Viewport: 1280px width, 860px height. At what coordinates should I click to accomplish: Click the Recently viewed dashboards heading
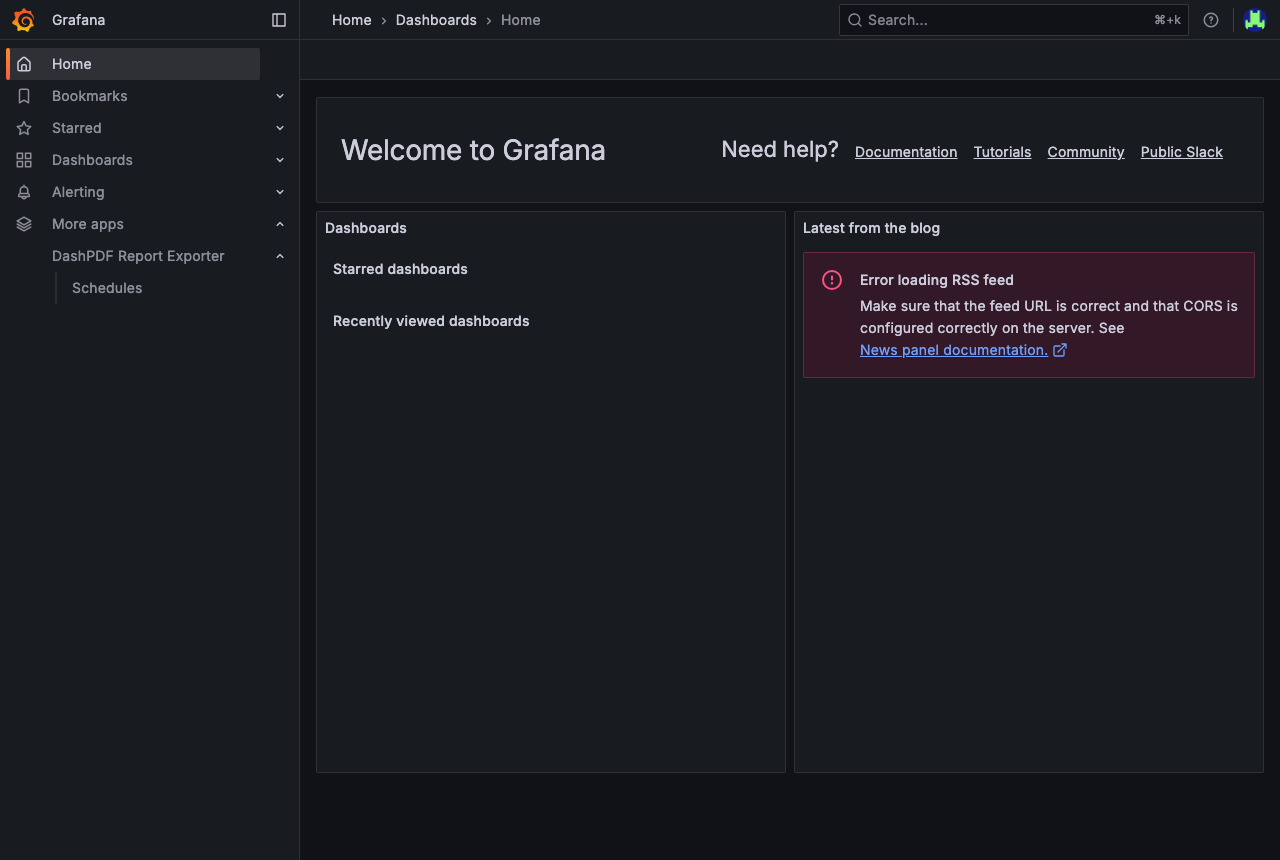(x=431, y=321)
